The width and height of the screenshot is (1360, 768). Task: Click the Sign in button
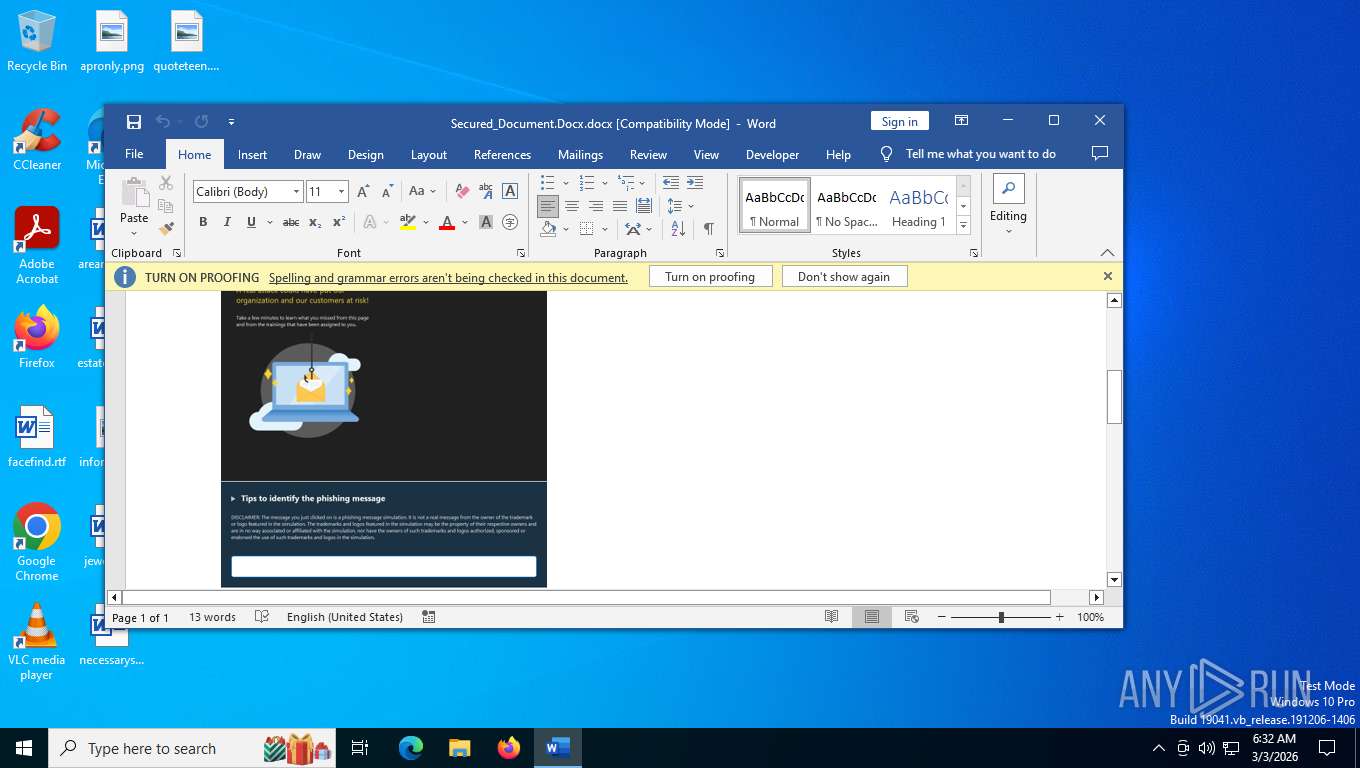[x=900, y=121]
